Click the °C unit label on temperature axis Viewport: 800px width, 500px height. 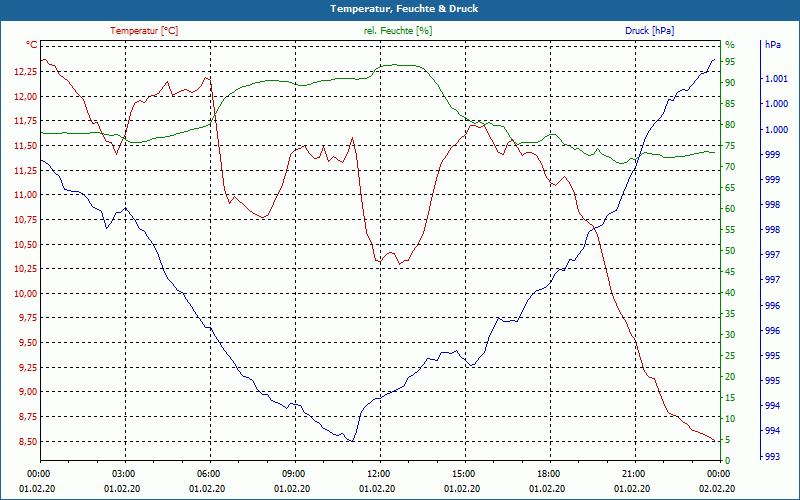(32, 45)
